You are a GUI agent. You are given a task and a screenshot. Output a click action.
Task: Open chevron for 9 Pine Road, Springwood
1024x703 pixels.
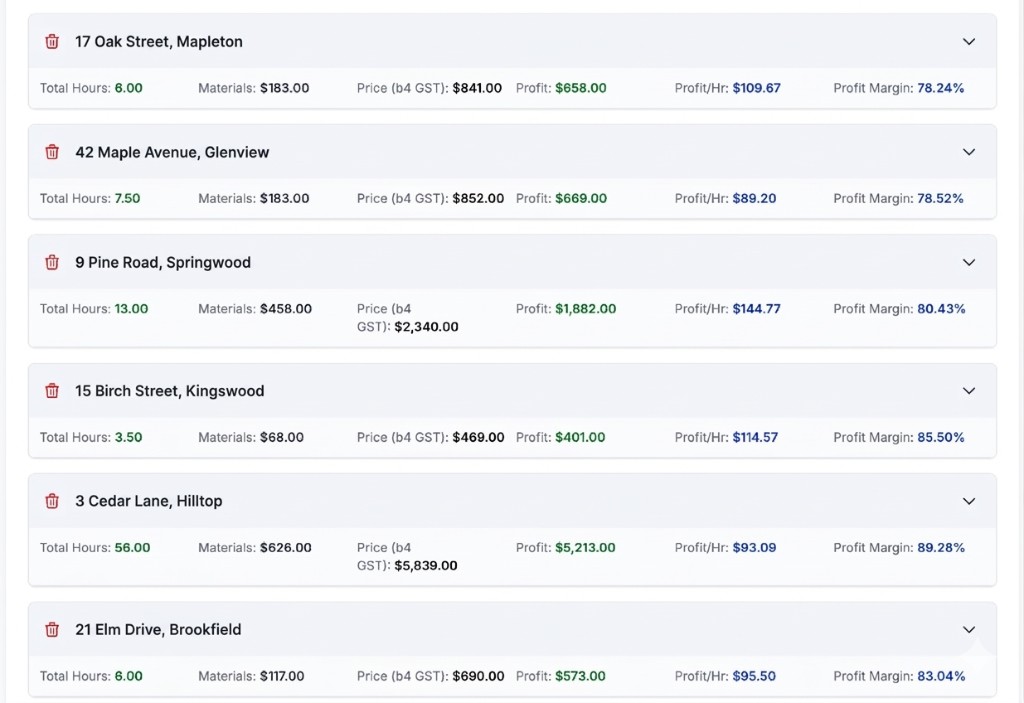coord(968,262)
